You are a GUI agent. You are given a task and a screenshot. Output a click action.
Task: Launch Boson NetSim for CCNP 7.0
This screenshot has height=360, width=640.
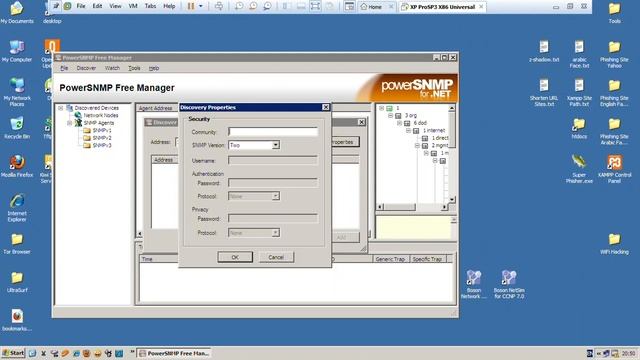click(509, 284)
